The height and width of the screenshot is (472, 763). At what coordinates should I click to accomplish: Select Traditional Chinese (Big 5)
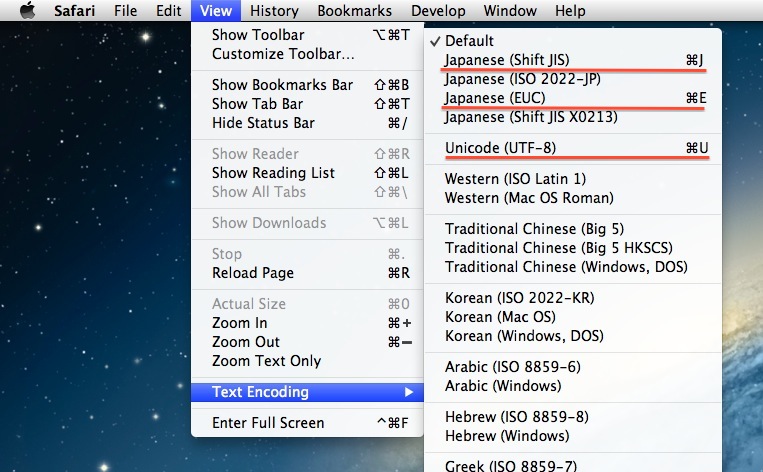573,229
